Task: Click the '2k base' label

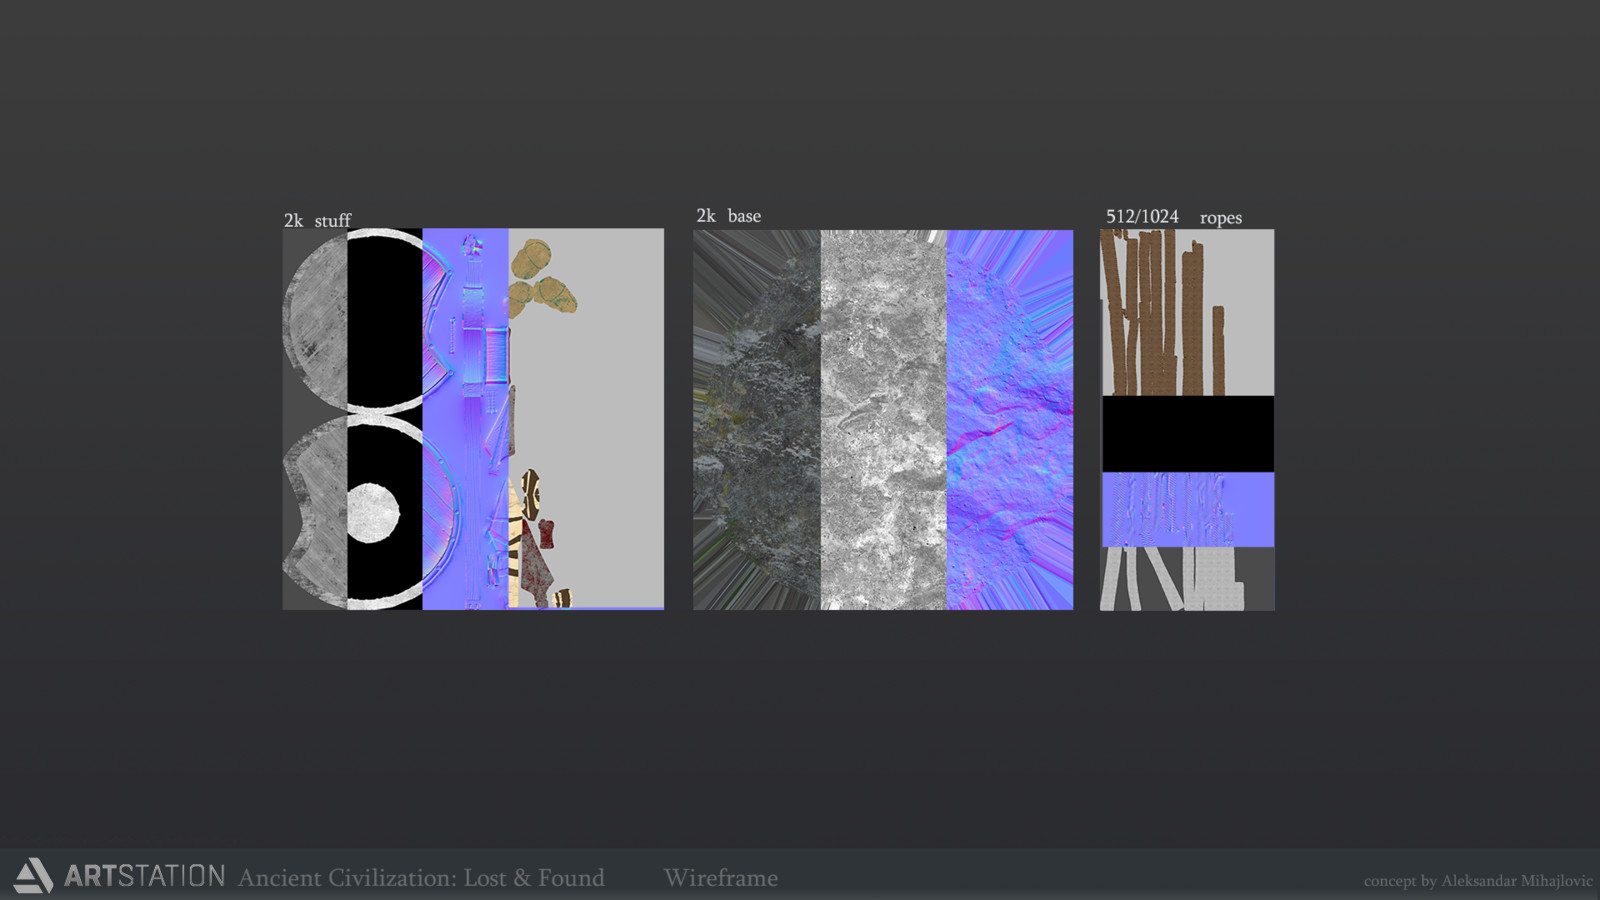Action: pyautogui.click(x=729, y=216)
